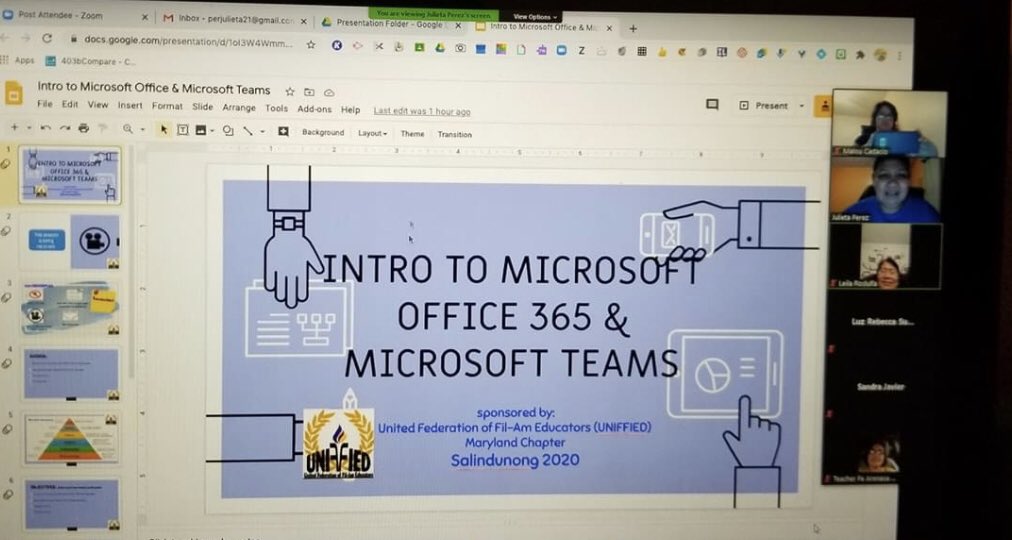
Task: Insert an image from the toolbar
Action: pyautogui.click(x=201, y=130)
